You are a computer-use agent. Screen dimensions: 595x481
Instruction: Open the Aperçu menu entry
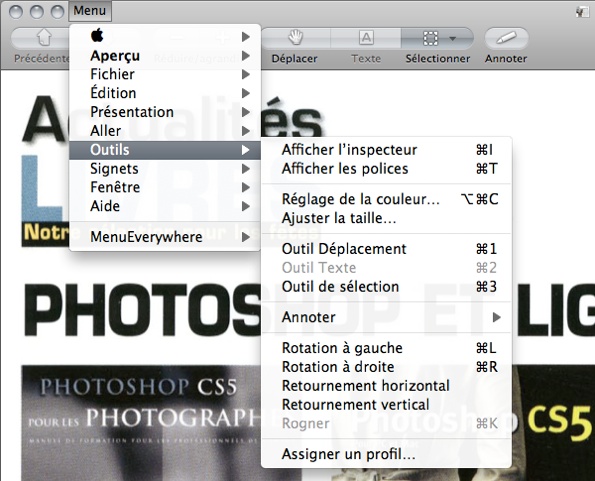[165, 56]
